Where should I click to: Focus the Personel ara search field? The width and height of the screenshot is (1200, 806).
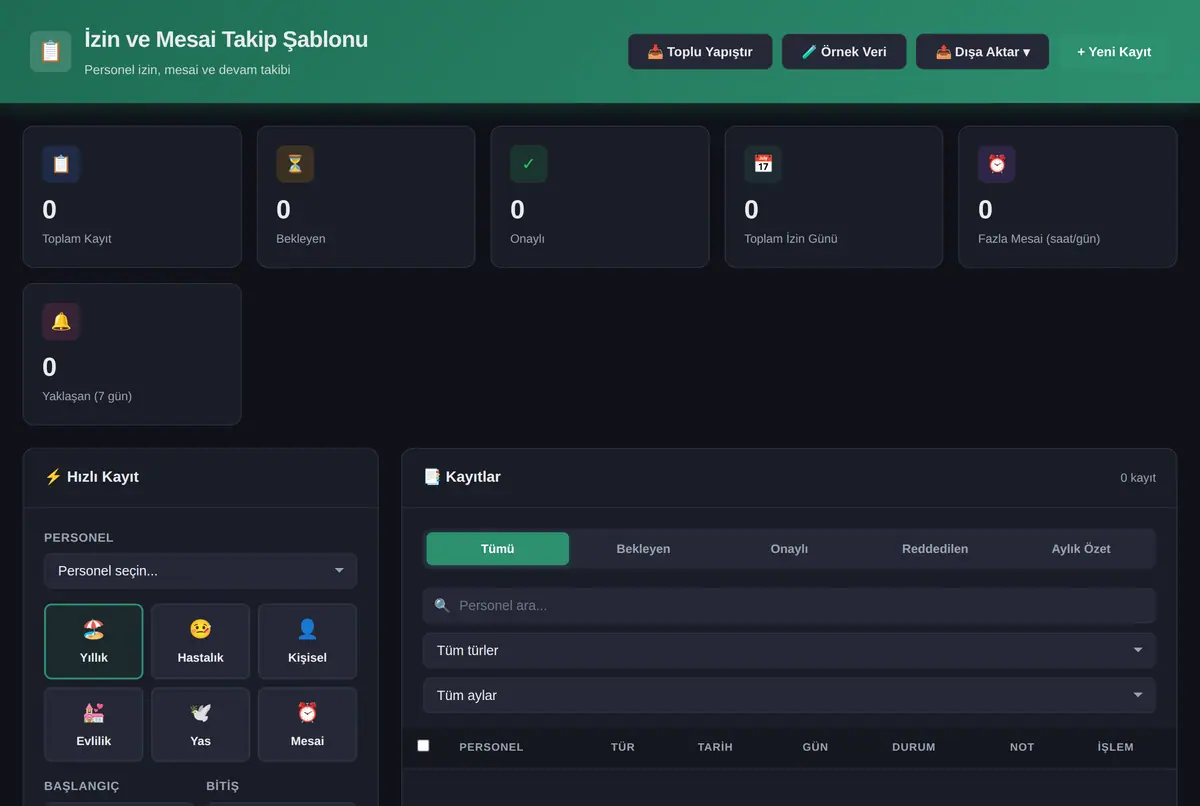coord(789,605)
